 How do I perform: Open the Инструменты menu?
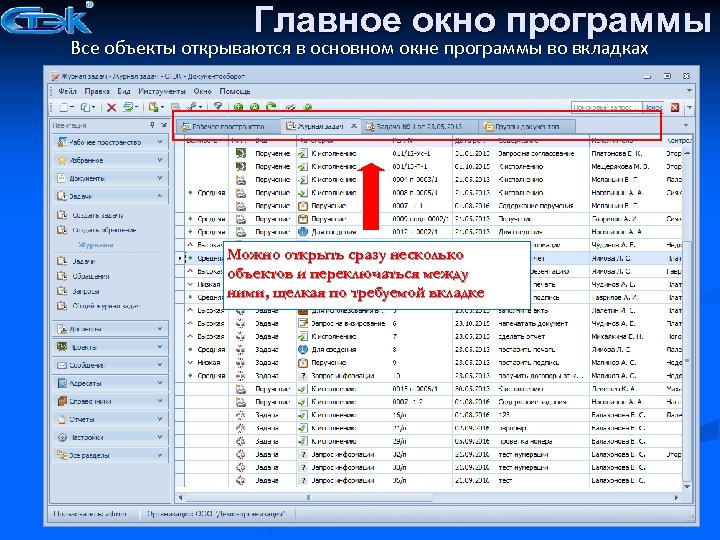point(162,91)
